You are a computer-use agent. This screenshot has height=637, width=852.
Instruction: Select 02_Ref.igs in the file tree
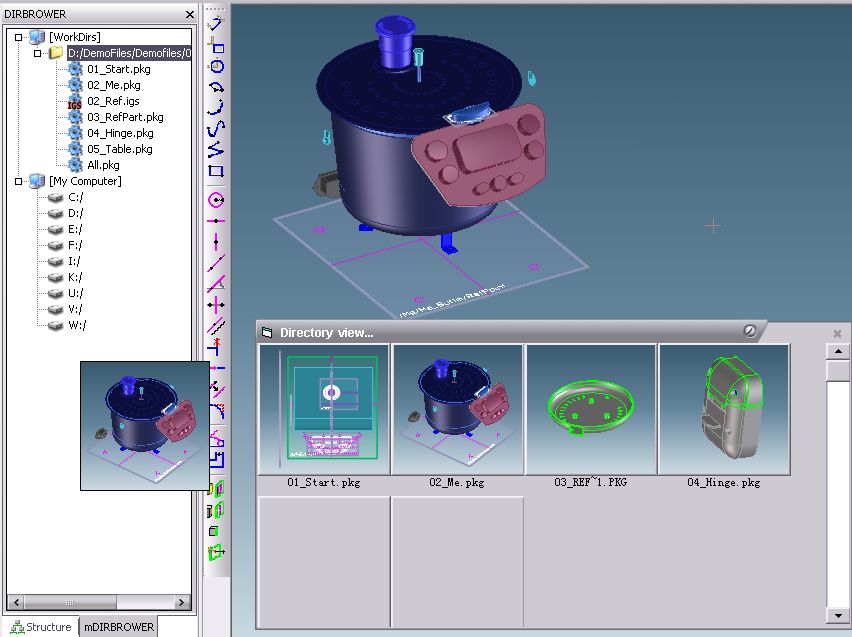113,101
